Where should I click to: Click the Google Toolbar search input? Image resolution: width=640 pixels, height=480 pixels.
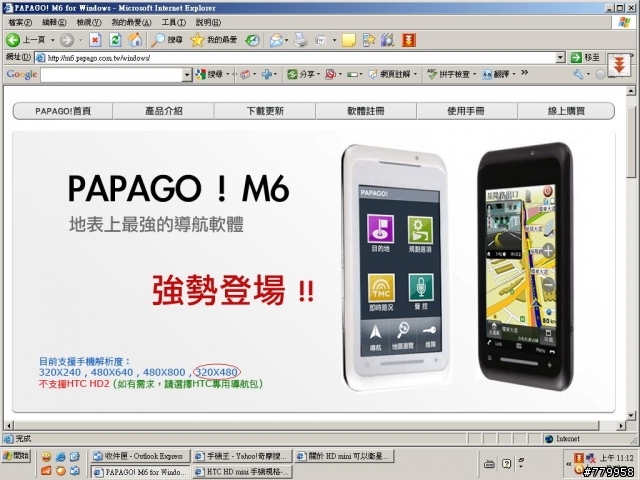click(111, 75)
